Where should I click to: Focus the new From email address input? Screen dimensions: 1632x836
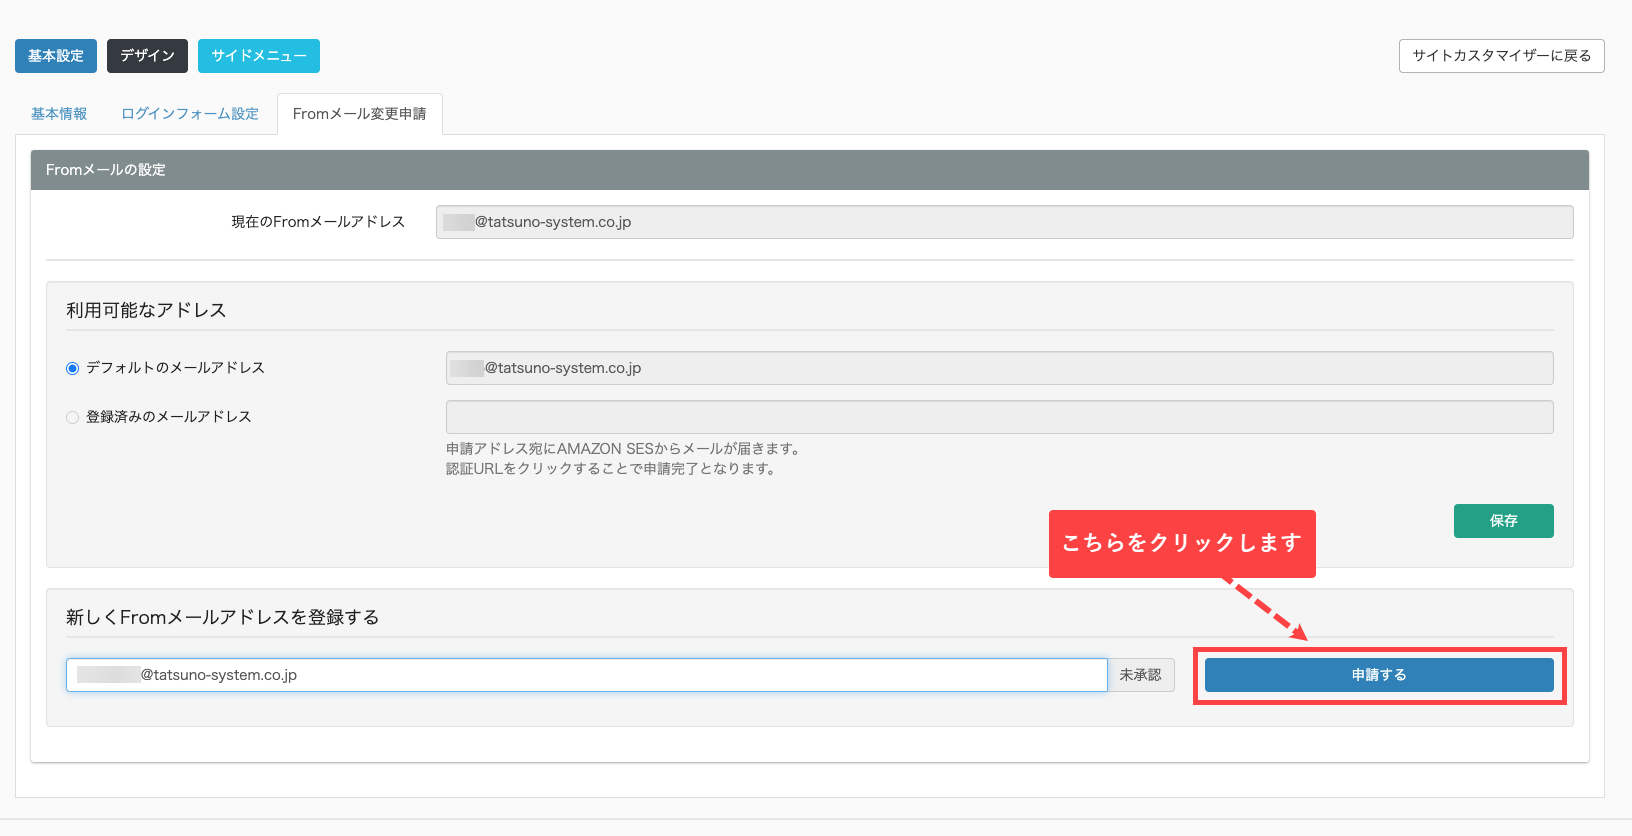586,675
